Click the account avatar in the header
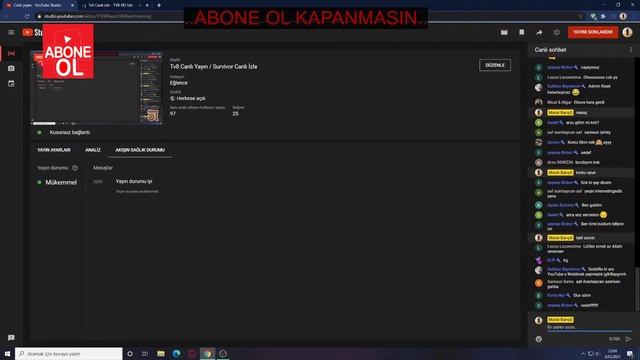The height and width of the screenshot is (360, 640). 627,32
